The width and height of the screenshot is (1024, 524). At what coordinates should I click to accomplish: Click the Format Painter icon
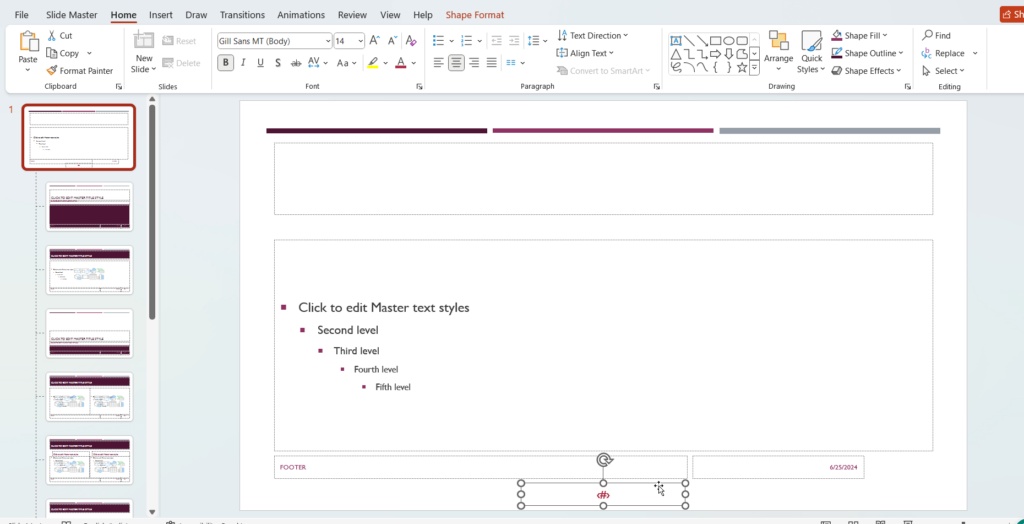[52, 71]
